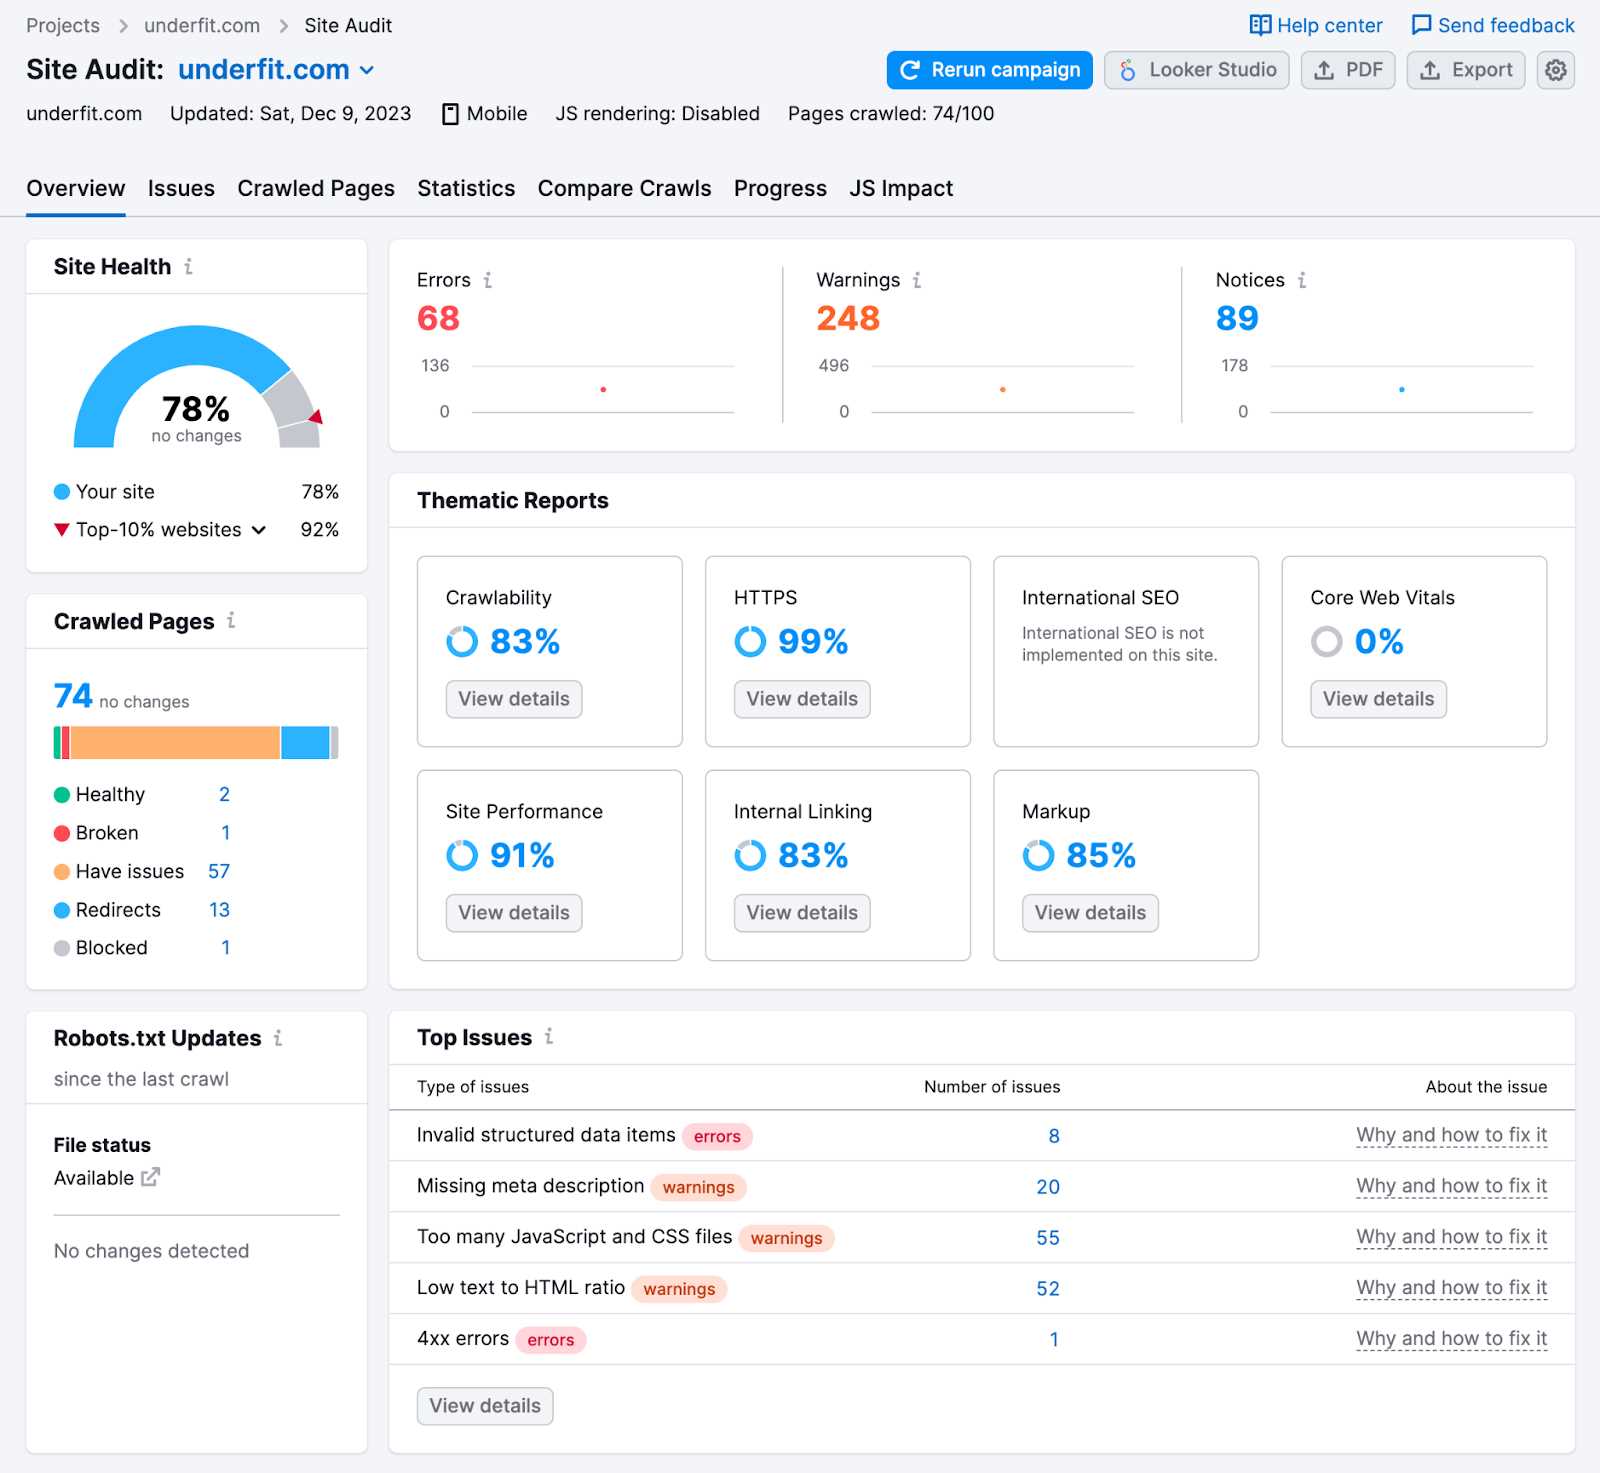This screenshot has height=1473, width=1600.
Task: Open the Statistics tab
Action: 466,188
